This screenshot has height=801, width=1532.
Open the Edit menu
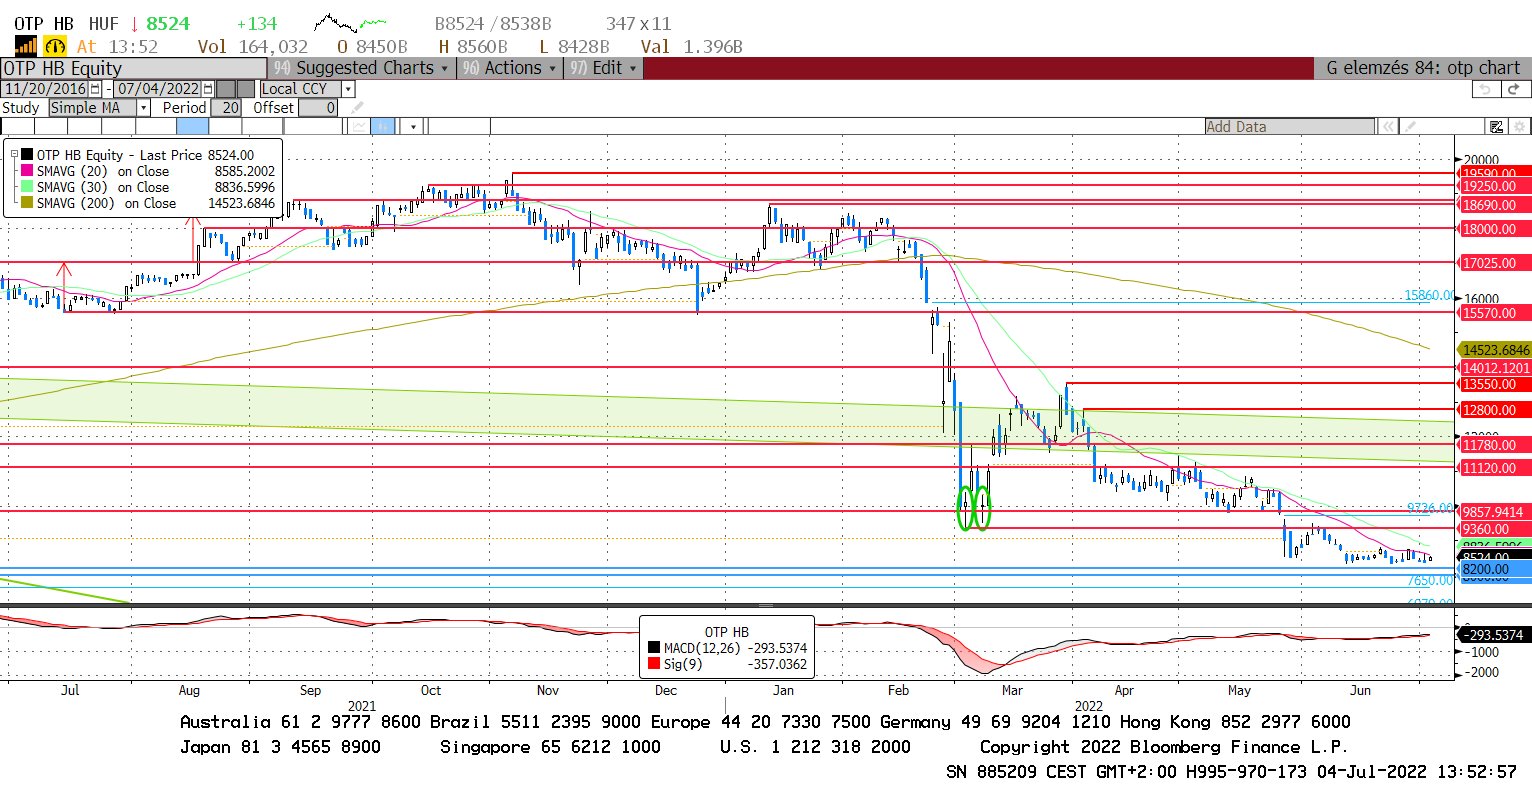pos(604,68)
